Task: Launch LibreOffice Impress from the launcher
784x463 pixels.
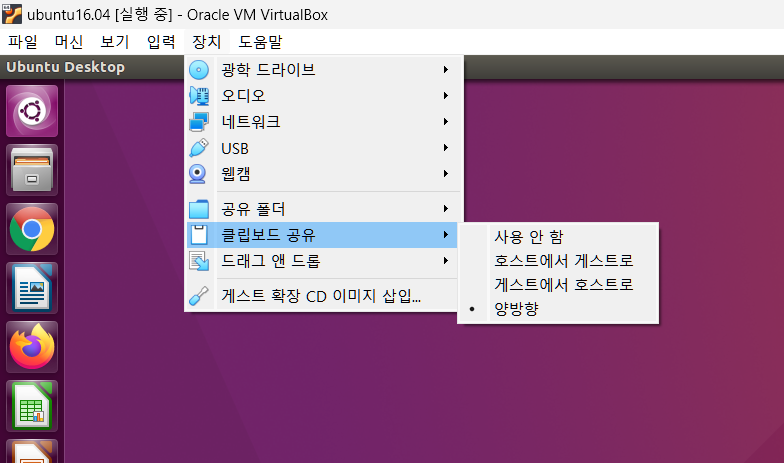Action: tap(32, 451)
